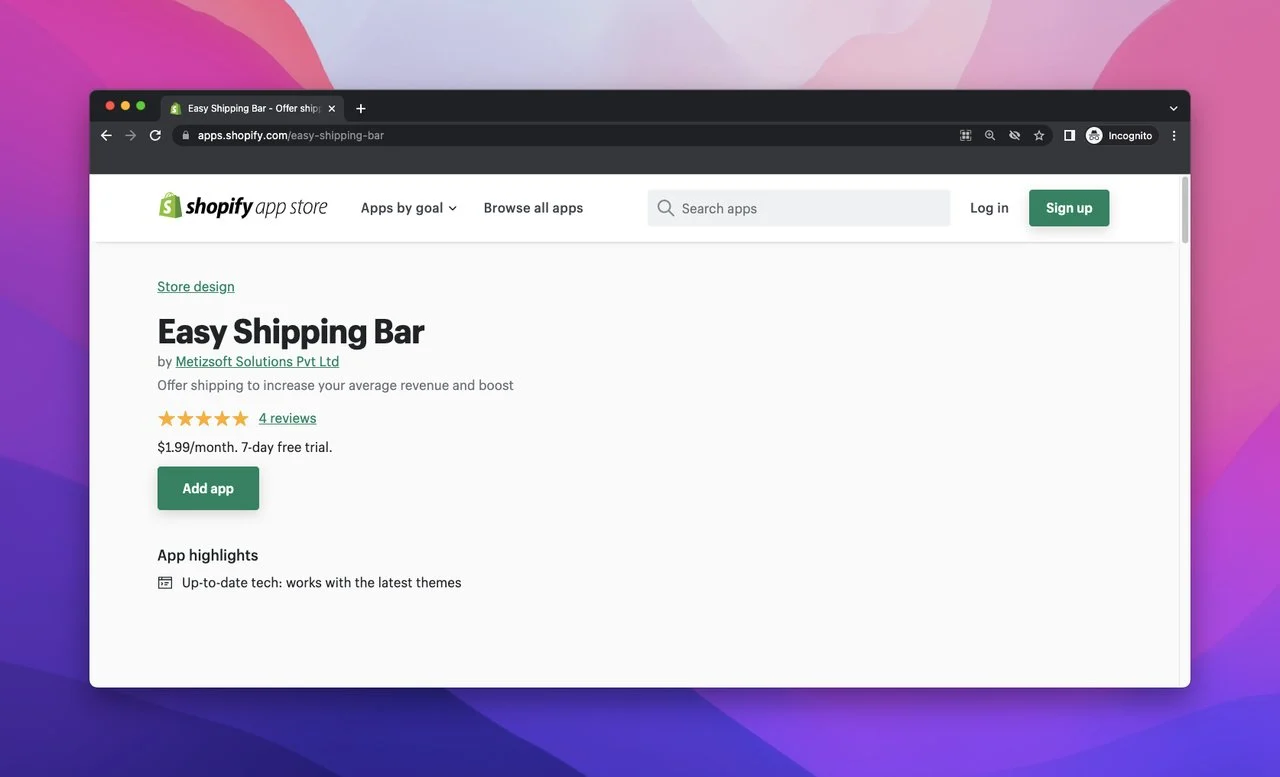Click the yellow macOS minimize window button
Viewport: 1280px width, 777px height.
[x=125, y=106]
